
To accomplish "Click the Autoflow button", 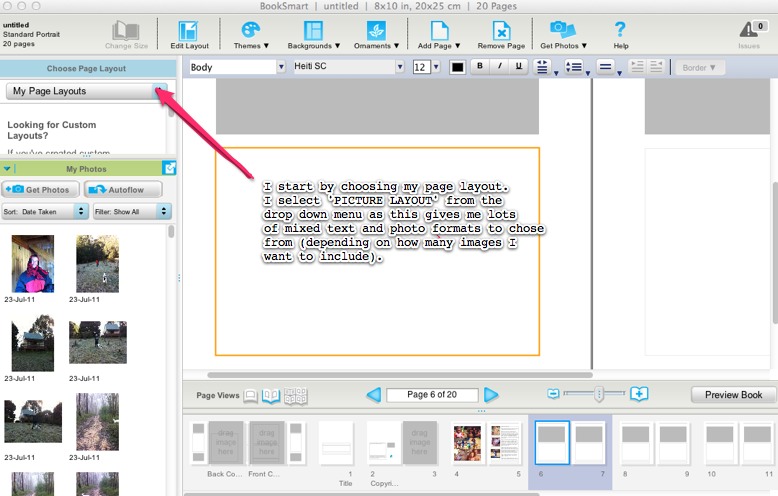I will [123, 189].
